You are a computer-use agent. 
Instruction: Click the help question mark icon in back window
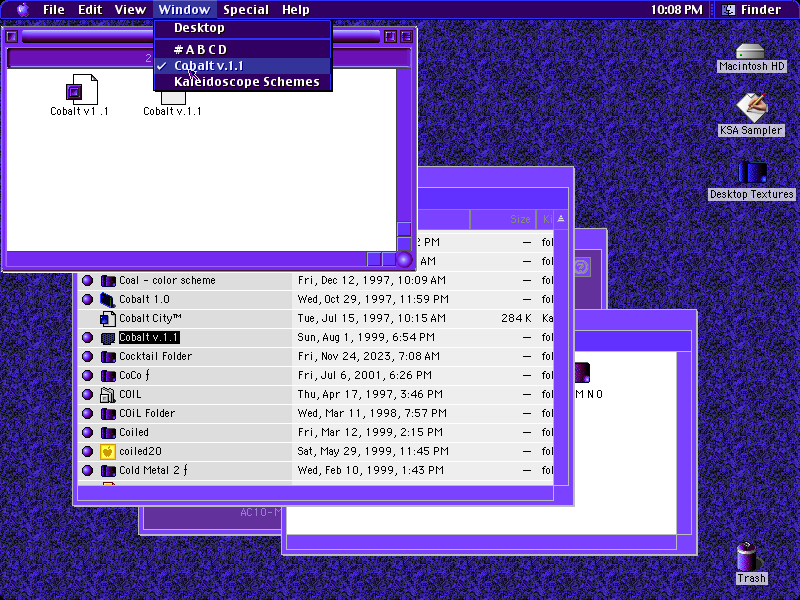pyautogui.click(x=581, y=266)
